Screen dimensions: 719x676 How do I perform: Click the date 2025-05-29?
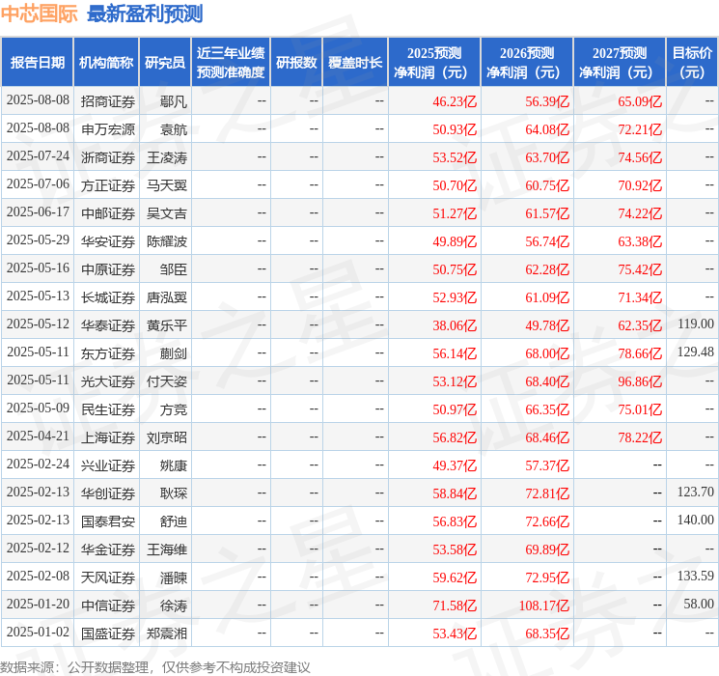coord(38,240)
